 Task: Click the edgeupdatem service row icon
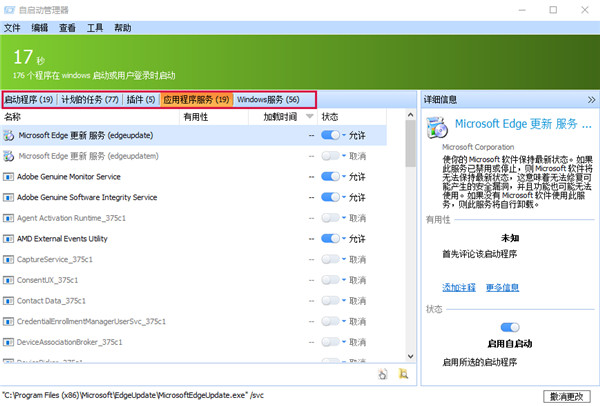8,156
